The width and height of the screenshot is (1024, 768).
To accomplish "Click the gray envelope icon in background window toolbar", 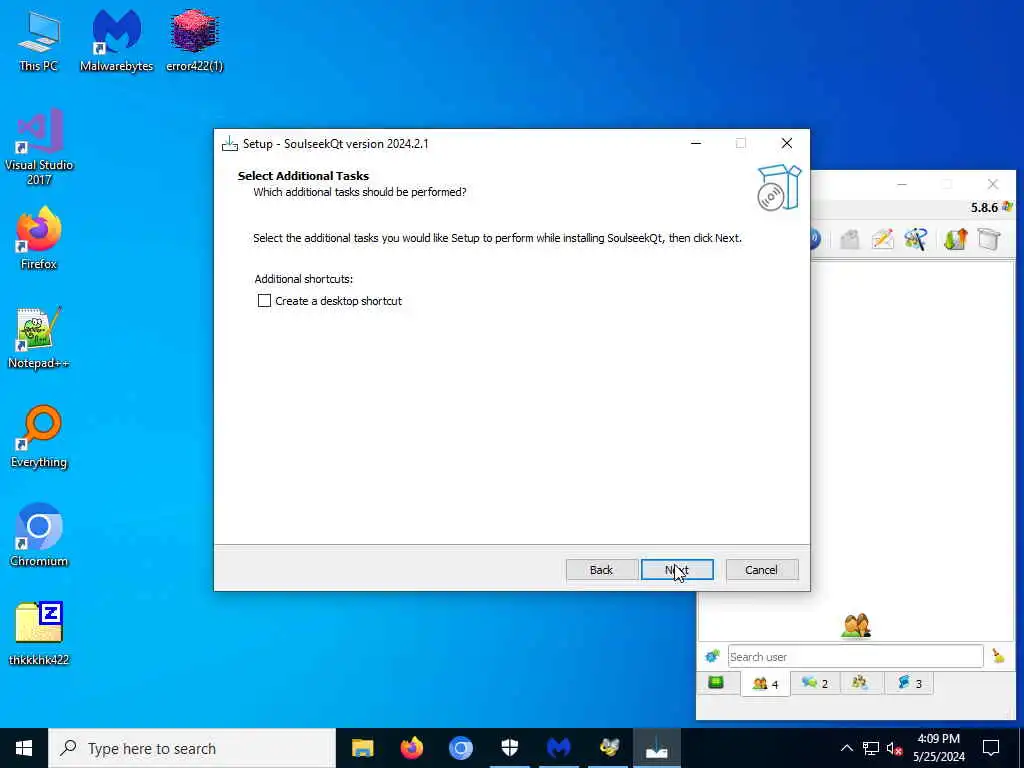I will point(849,239).
